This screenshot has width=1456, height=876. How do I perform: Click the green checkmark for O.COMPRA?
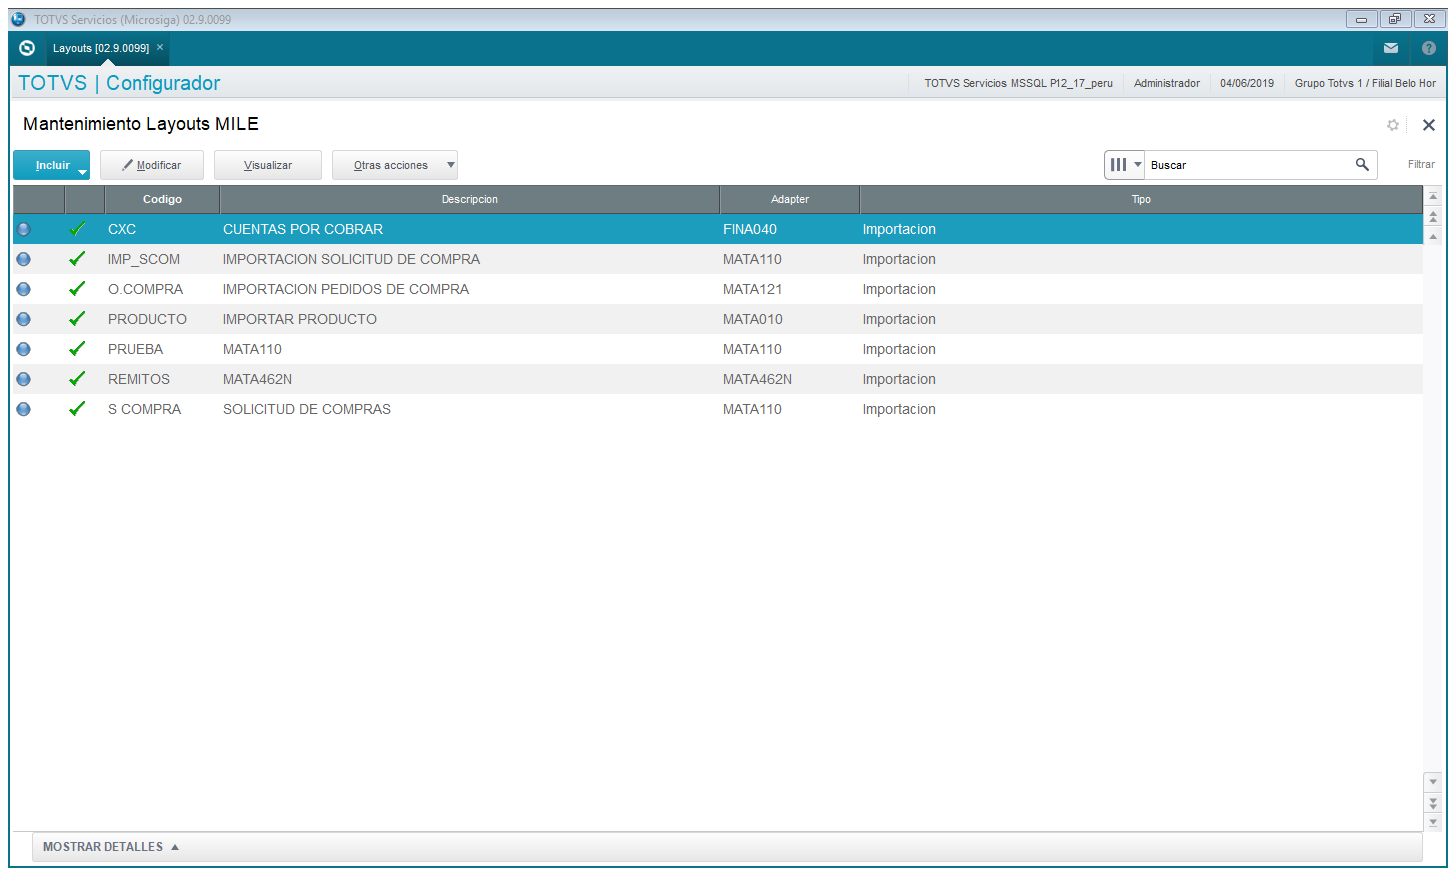[77, 289]
